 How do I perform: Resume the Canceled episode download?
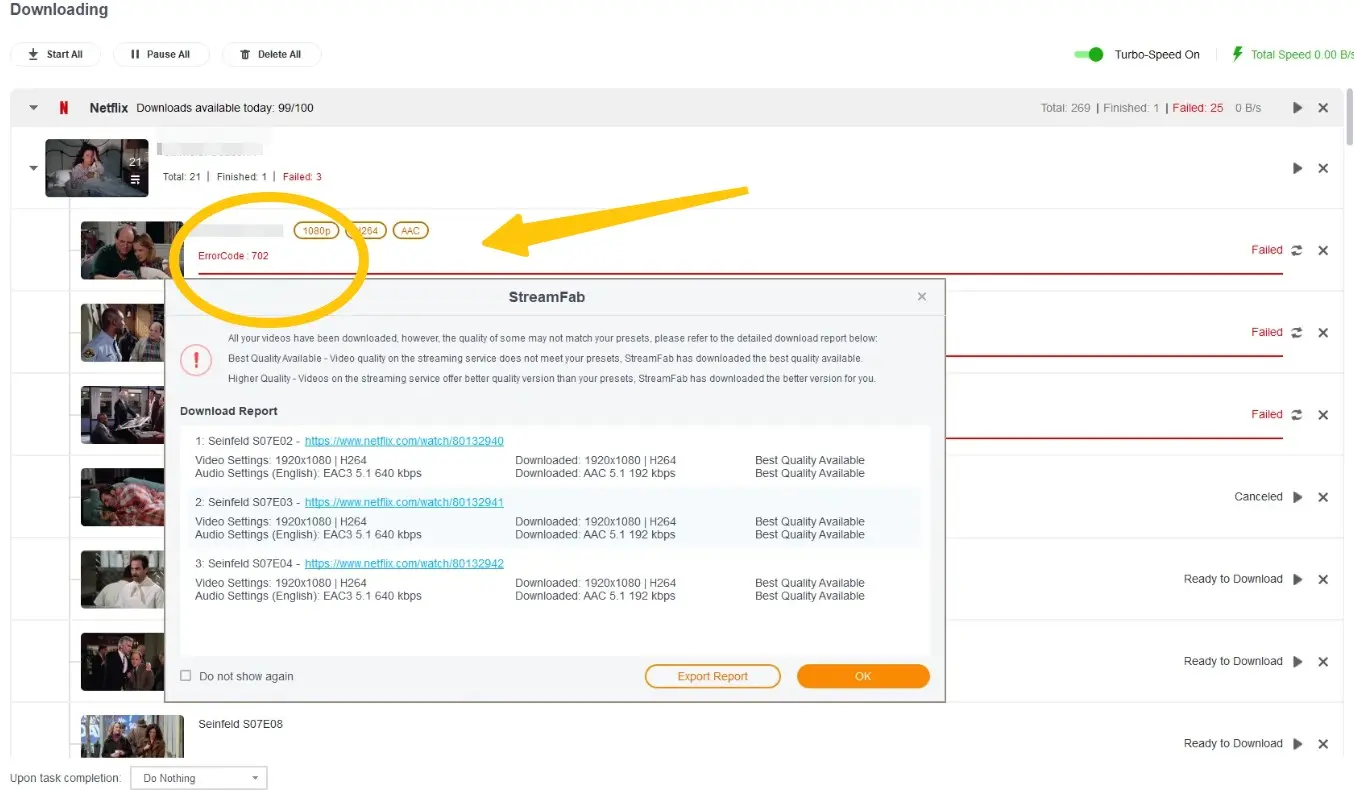pyautogui.click(x=1297, y=497)
